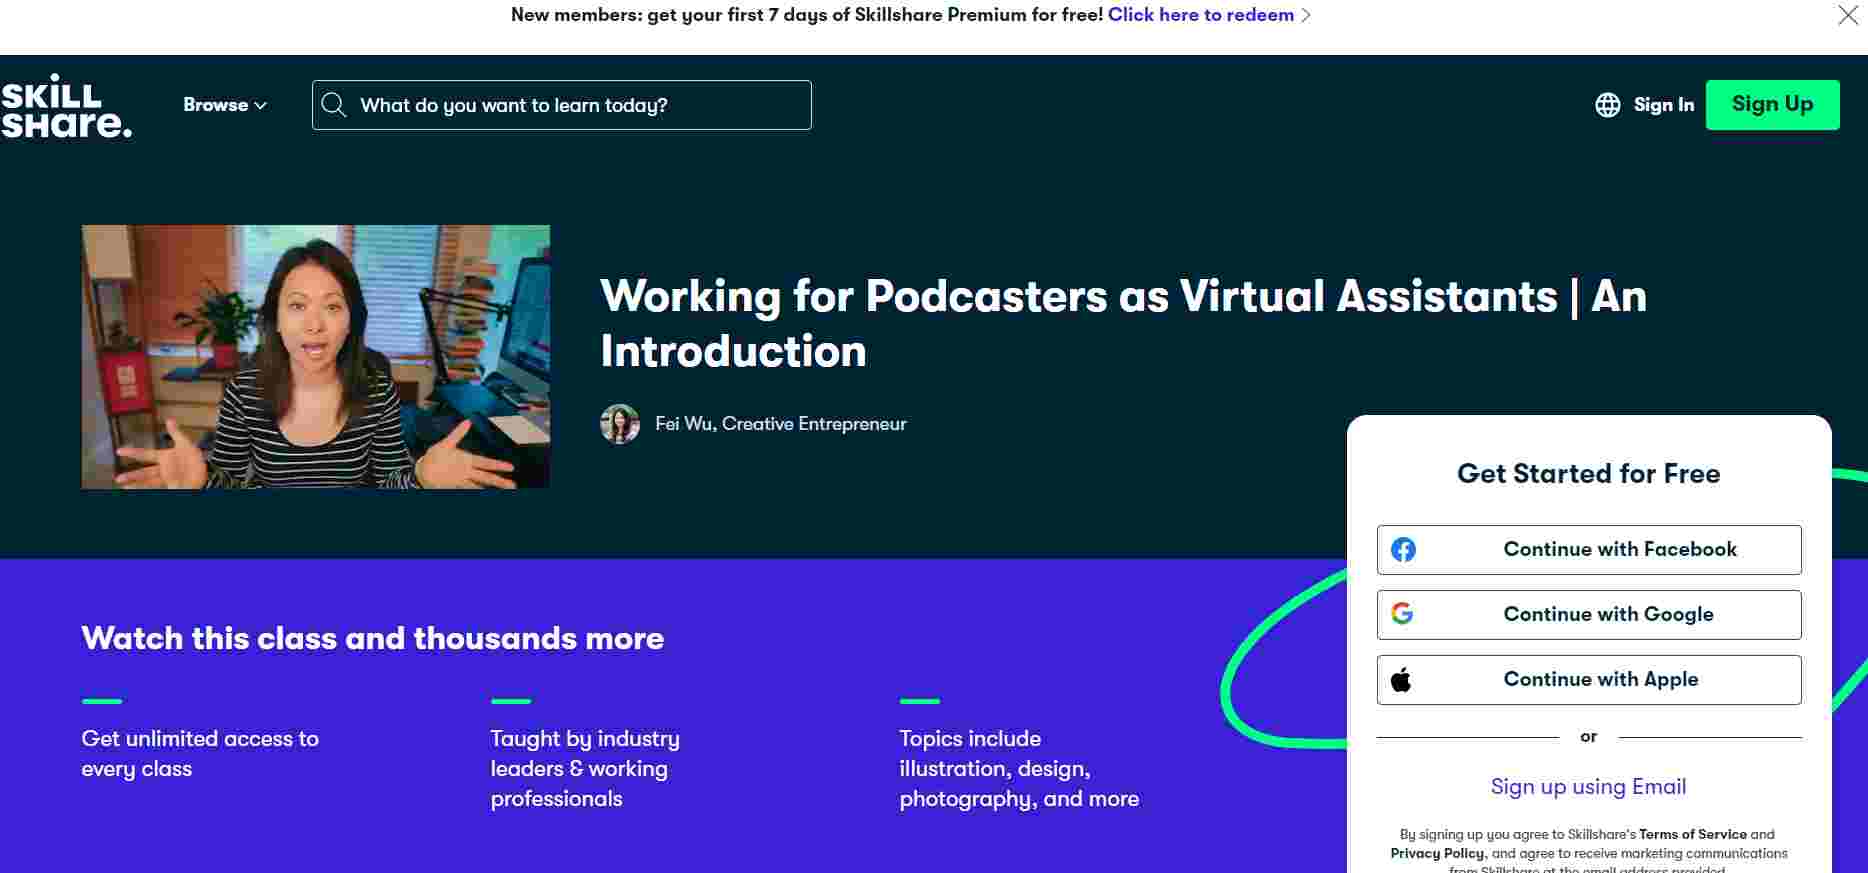Continue with Google sign-up
The image size is (1868, 873).
[x=1589, y=615]
